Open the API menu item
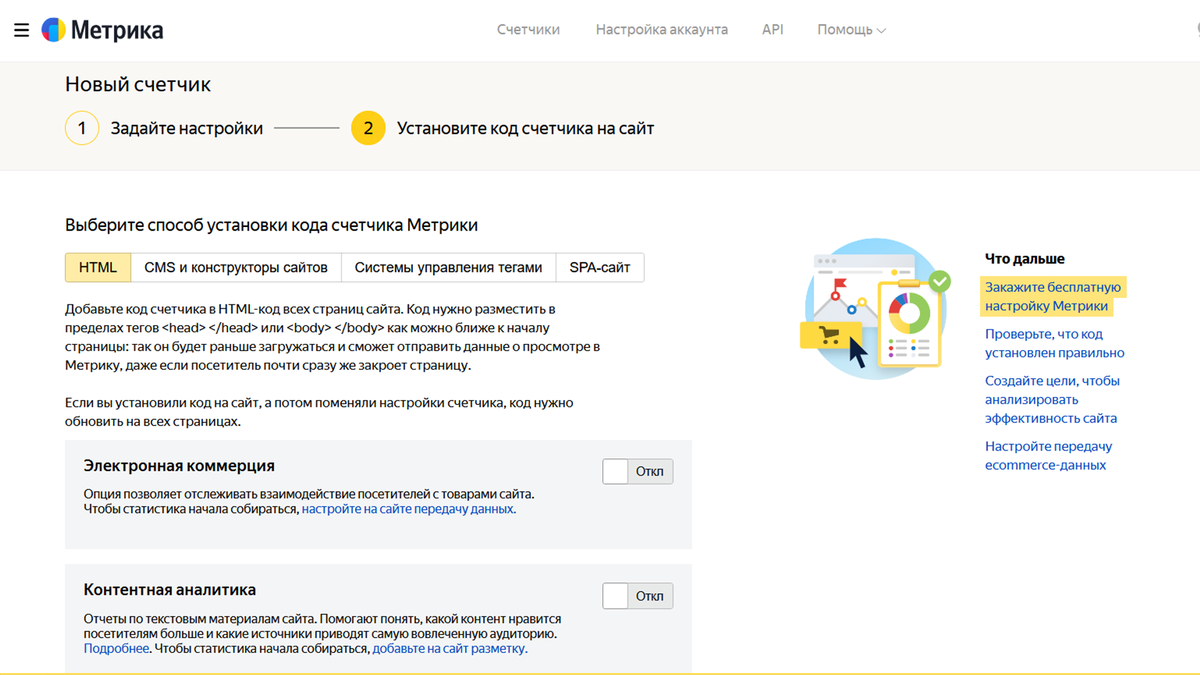The height and width of the screenshot is (675, 1200). [x=772, y=30]
